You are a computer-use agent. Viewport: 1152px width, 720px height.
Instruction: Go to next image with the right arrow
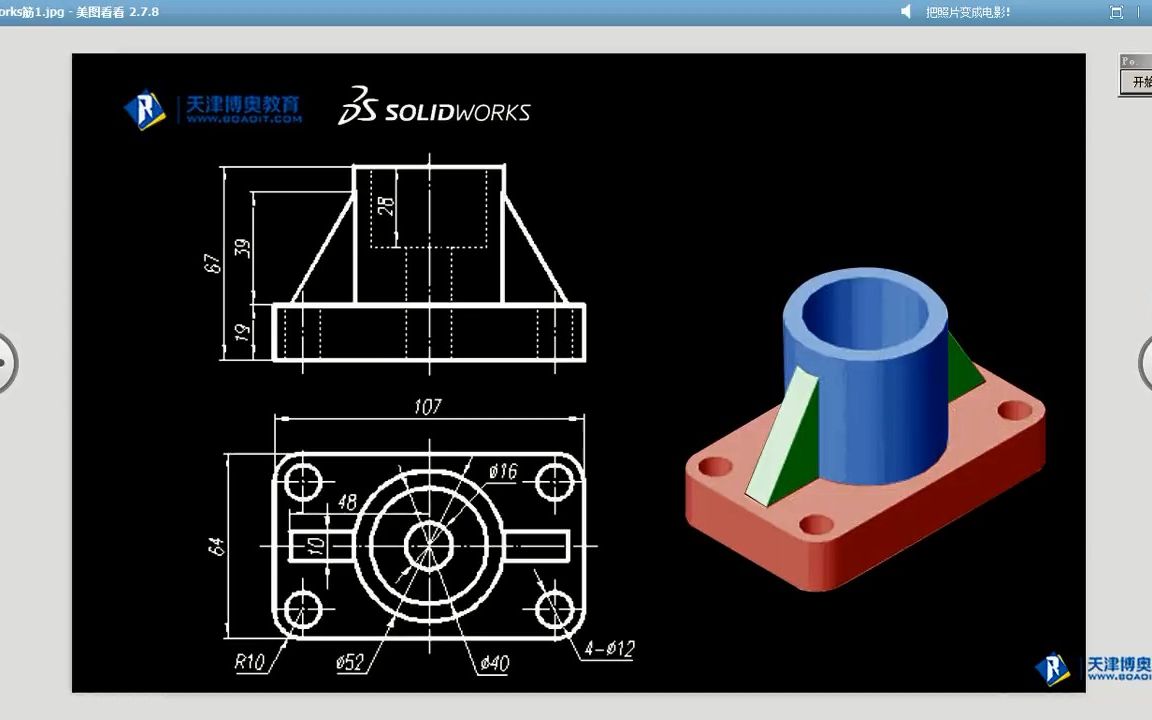pyautogui.click(x=1147, y=363)
